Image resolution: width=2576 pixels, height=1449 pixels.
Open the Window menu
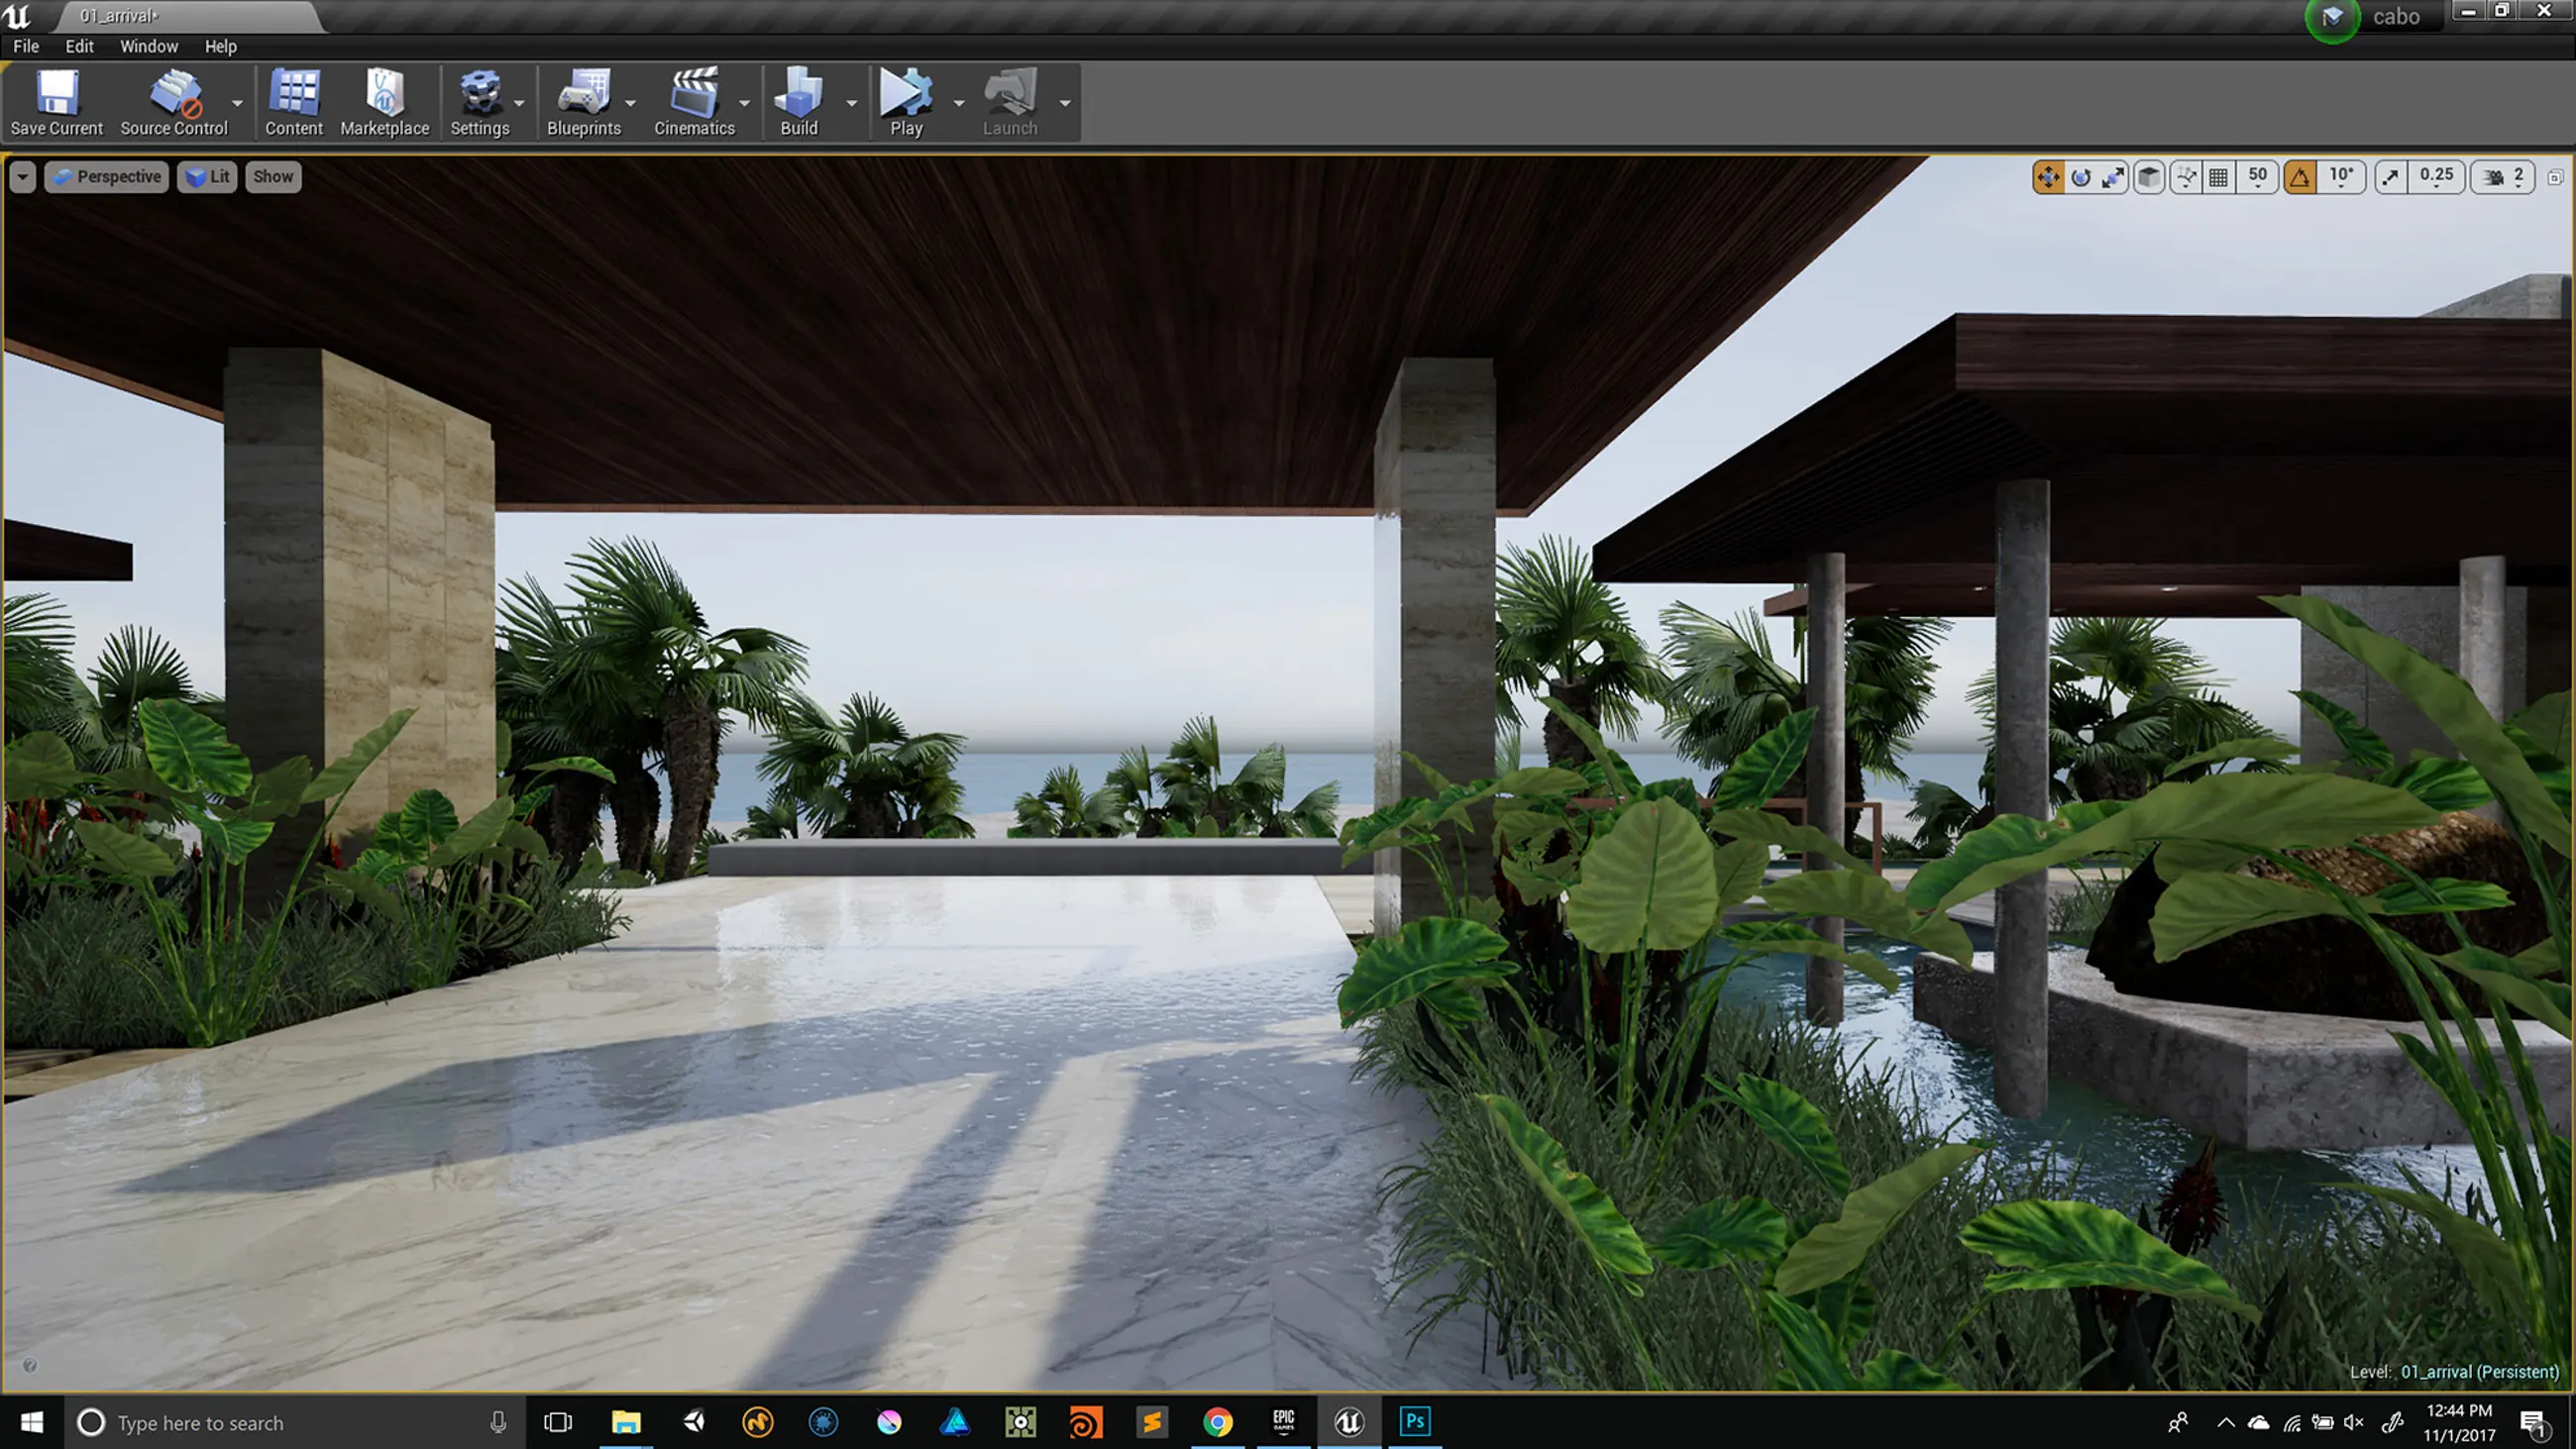(149, 46)
